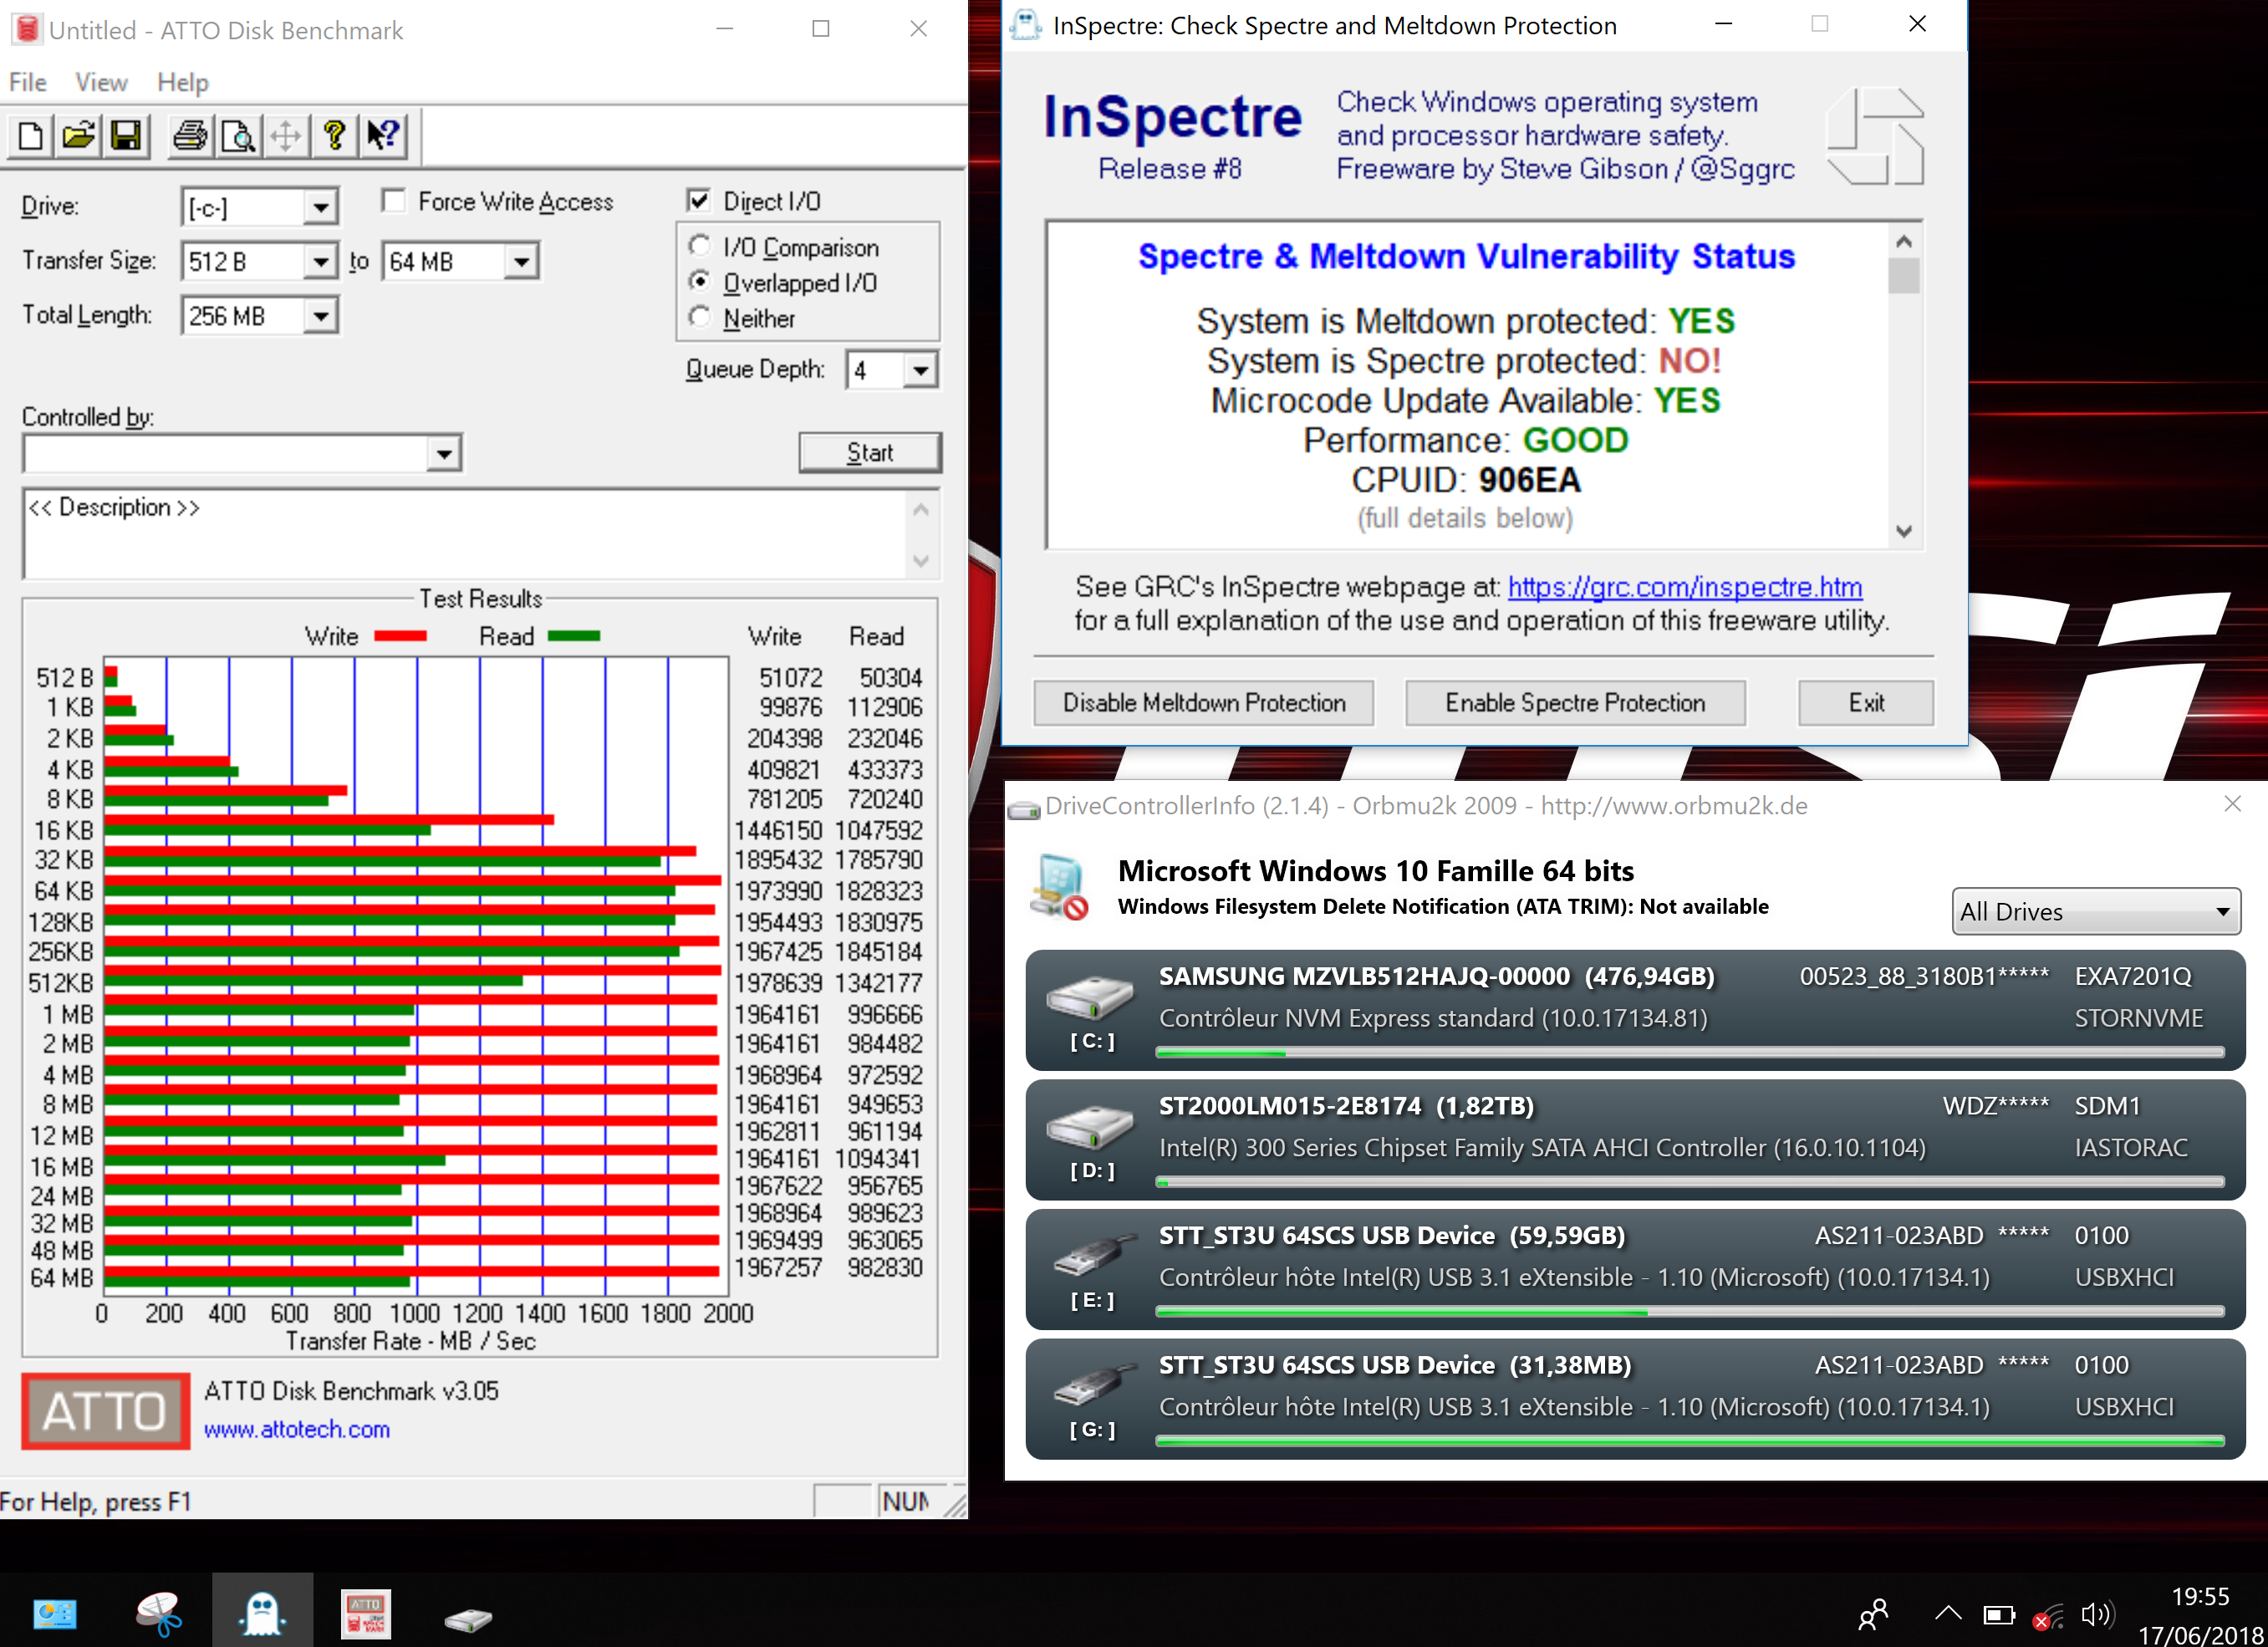Open the Drive dropdown showing [-c-]
The image size is (2268, 1647).
click(x=320, y=207)
